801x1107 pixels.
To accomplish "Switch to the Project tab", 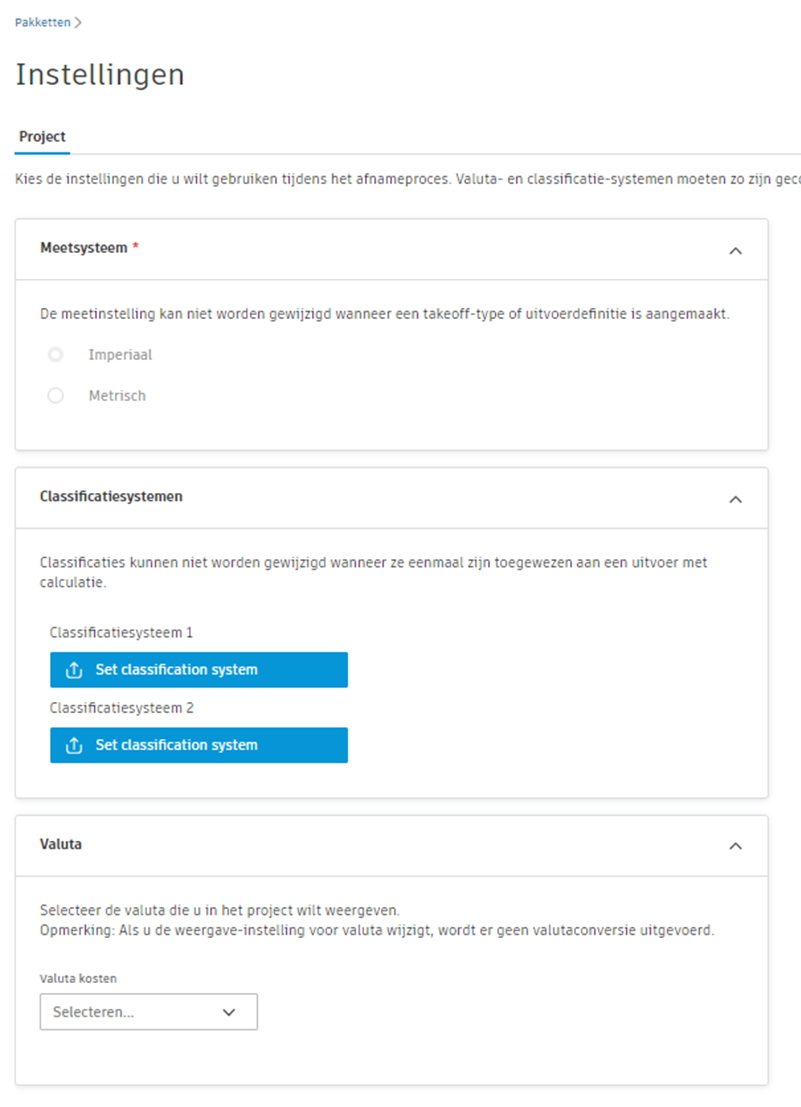I will [42, 137].
